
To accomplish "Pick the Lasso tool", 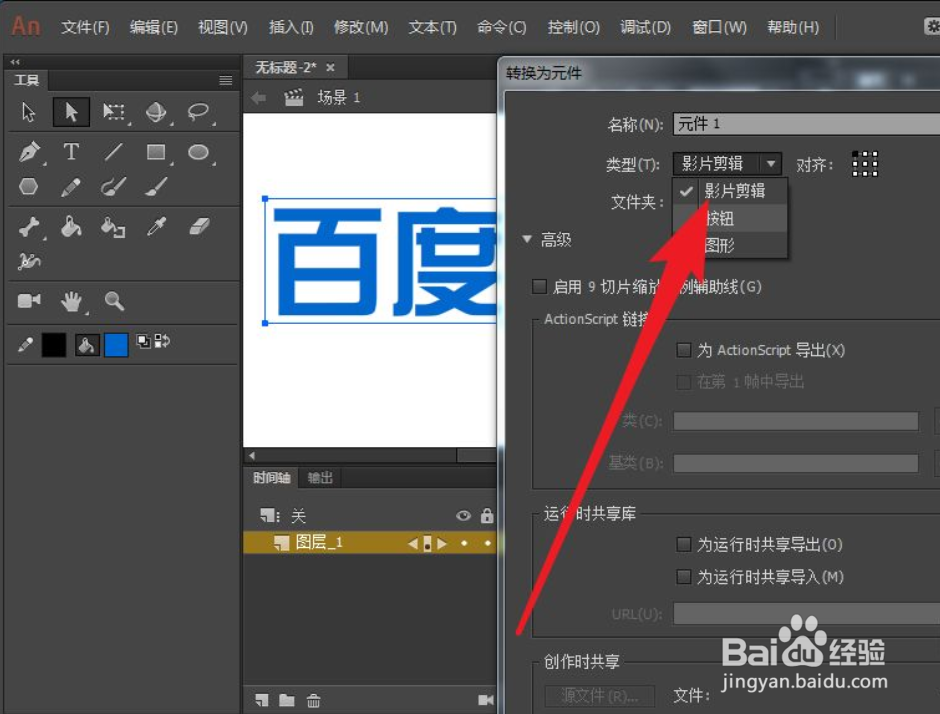I will point(198,112).
